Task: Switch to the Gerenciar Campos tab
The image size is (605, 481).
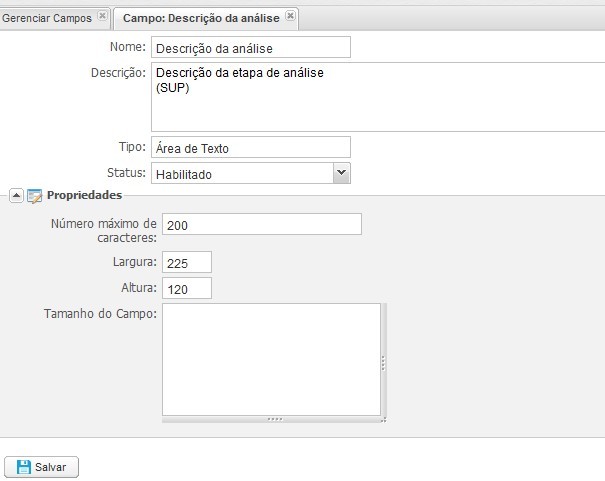Action: [47, 18]
